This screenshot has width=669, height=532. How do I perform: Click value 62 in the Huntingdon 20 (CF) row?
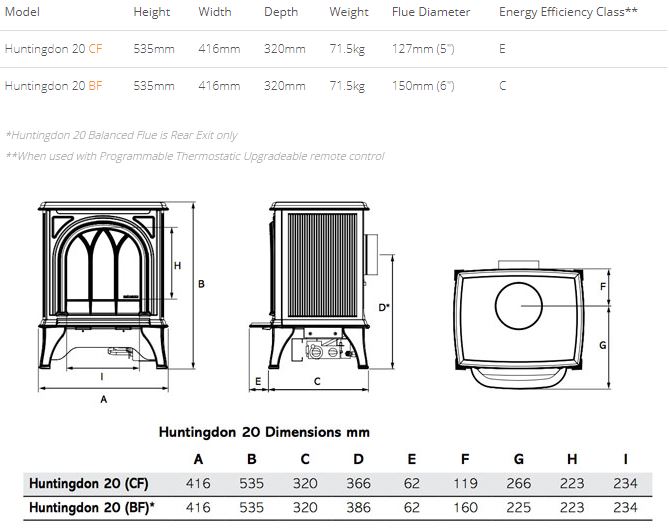pos(412,483)
